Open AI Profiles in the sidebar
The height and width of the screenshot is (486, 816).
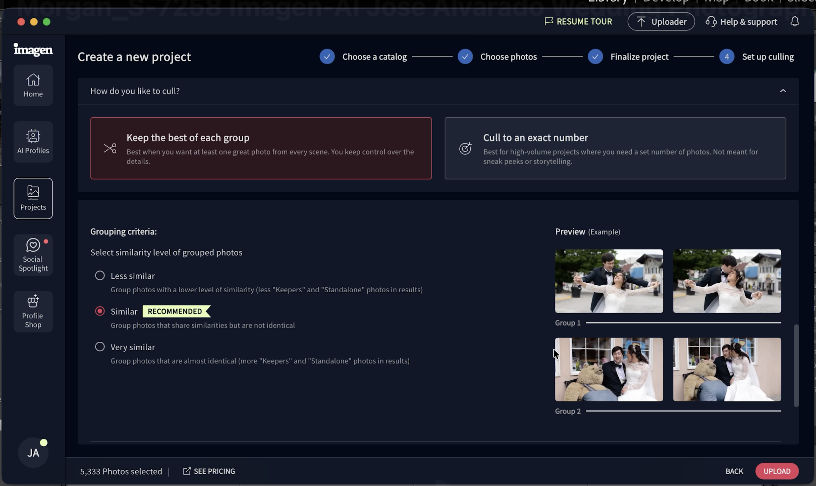pyautogui.click(x=33, y=141)
